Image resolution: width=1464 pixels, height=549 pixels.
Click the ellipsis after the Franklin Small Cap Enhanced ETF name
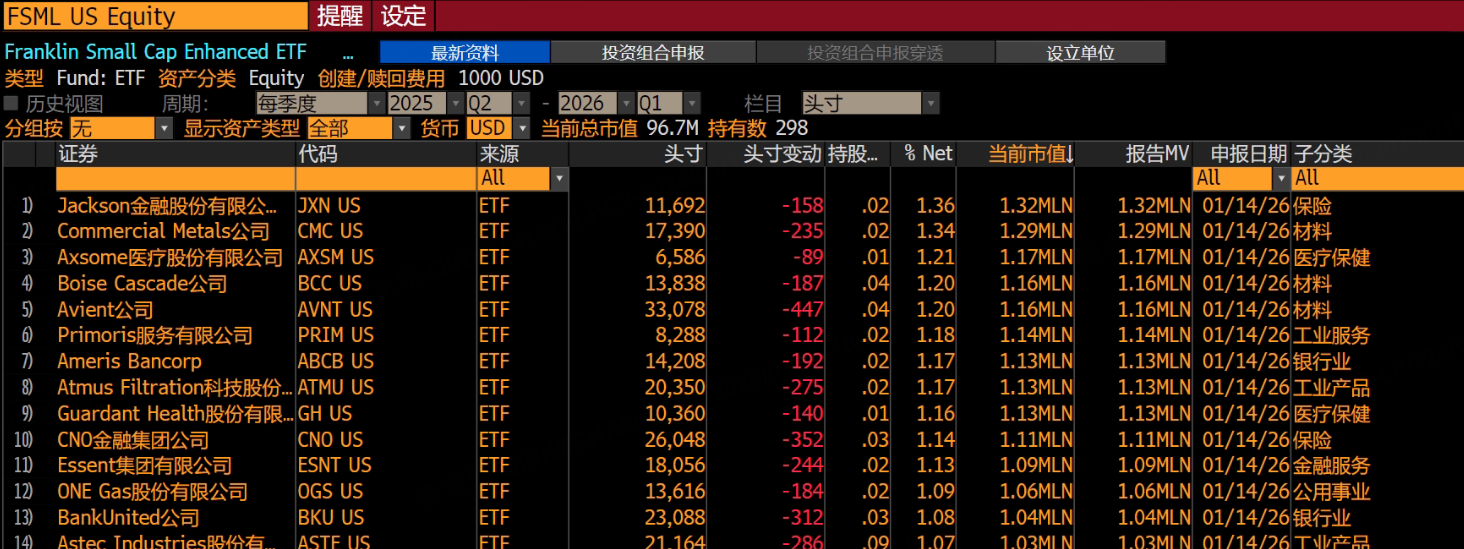tap(347, 53)
